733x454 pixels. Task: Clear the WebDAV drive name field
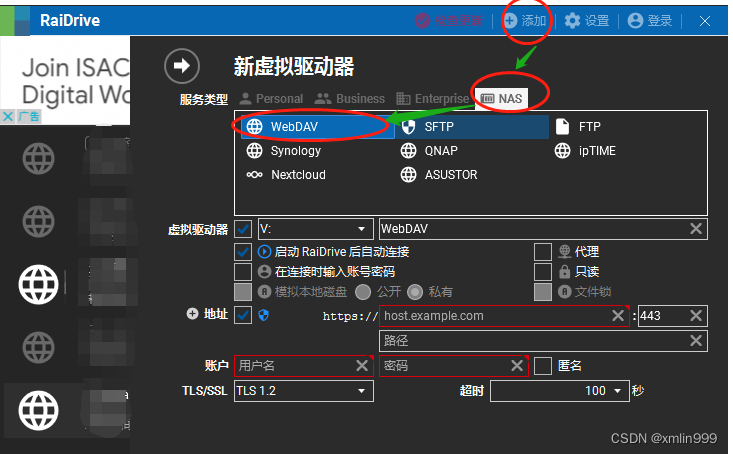pyautogui.click(x=696, y=229)
